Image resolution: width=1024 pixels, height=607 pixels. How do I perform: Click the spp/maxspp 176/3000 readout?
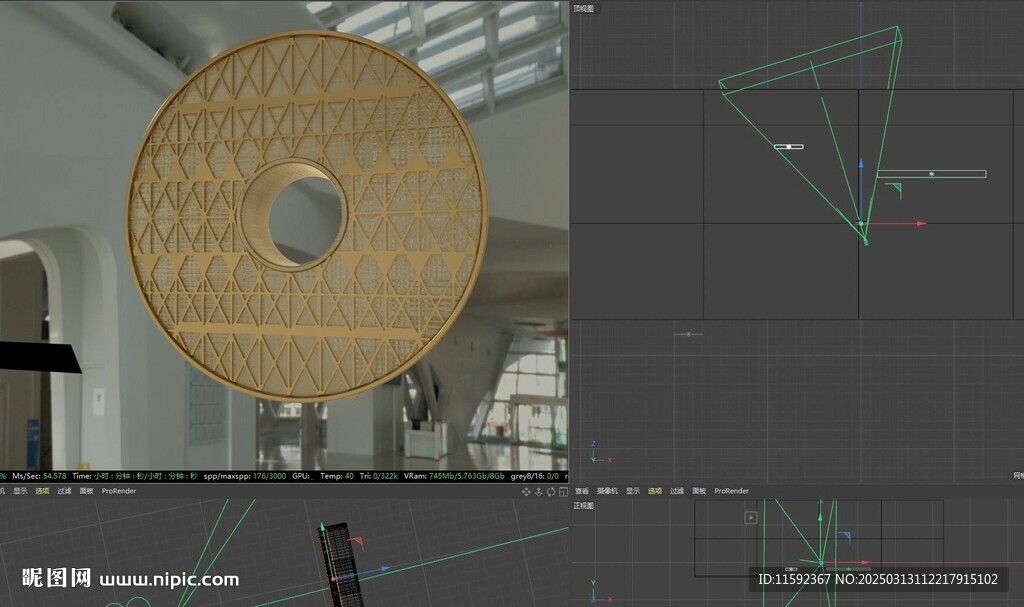(x=245, y=476)
